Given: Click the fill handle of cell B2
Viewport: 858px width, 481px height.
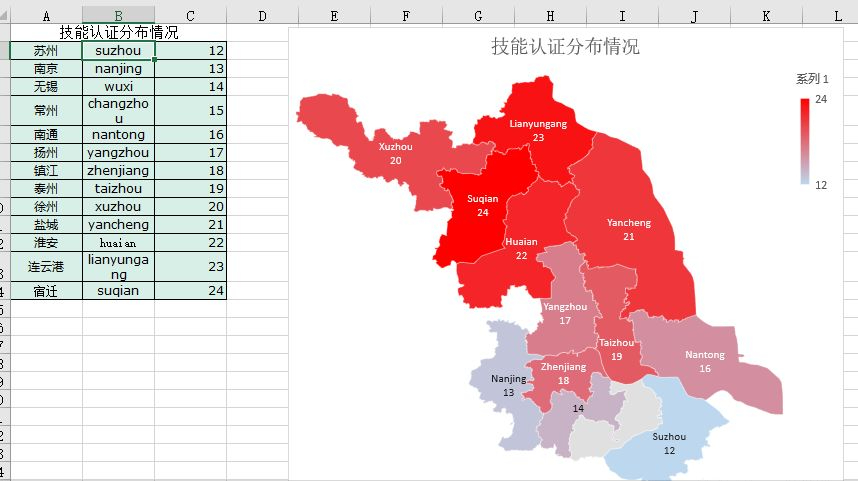Looking at the screenshot, I should click(x=155, y=60).
